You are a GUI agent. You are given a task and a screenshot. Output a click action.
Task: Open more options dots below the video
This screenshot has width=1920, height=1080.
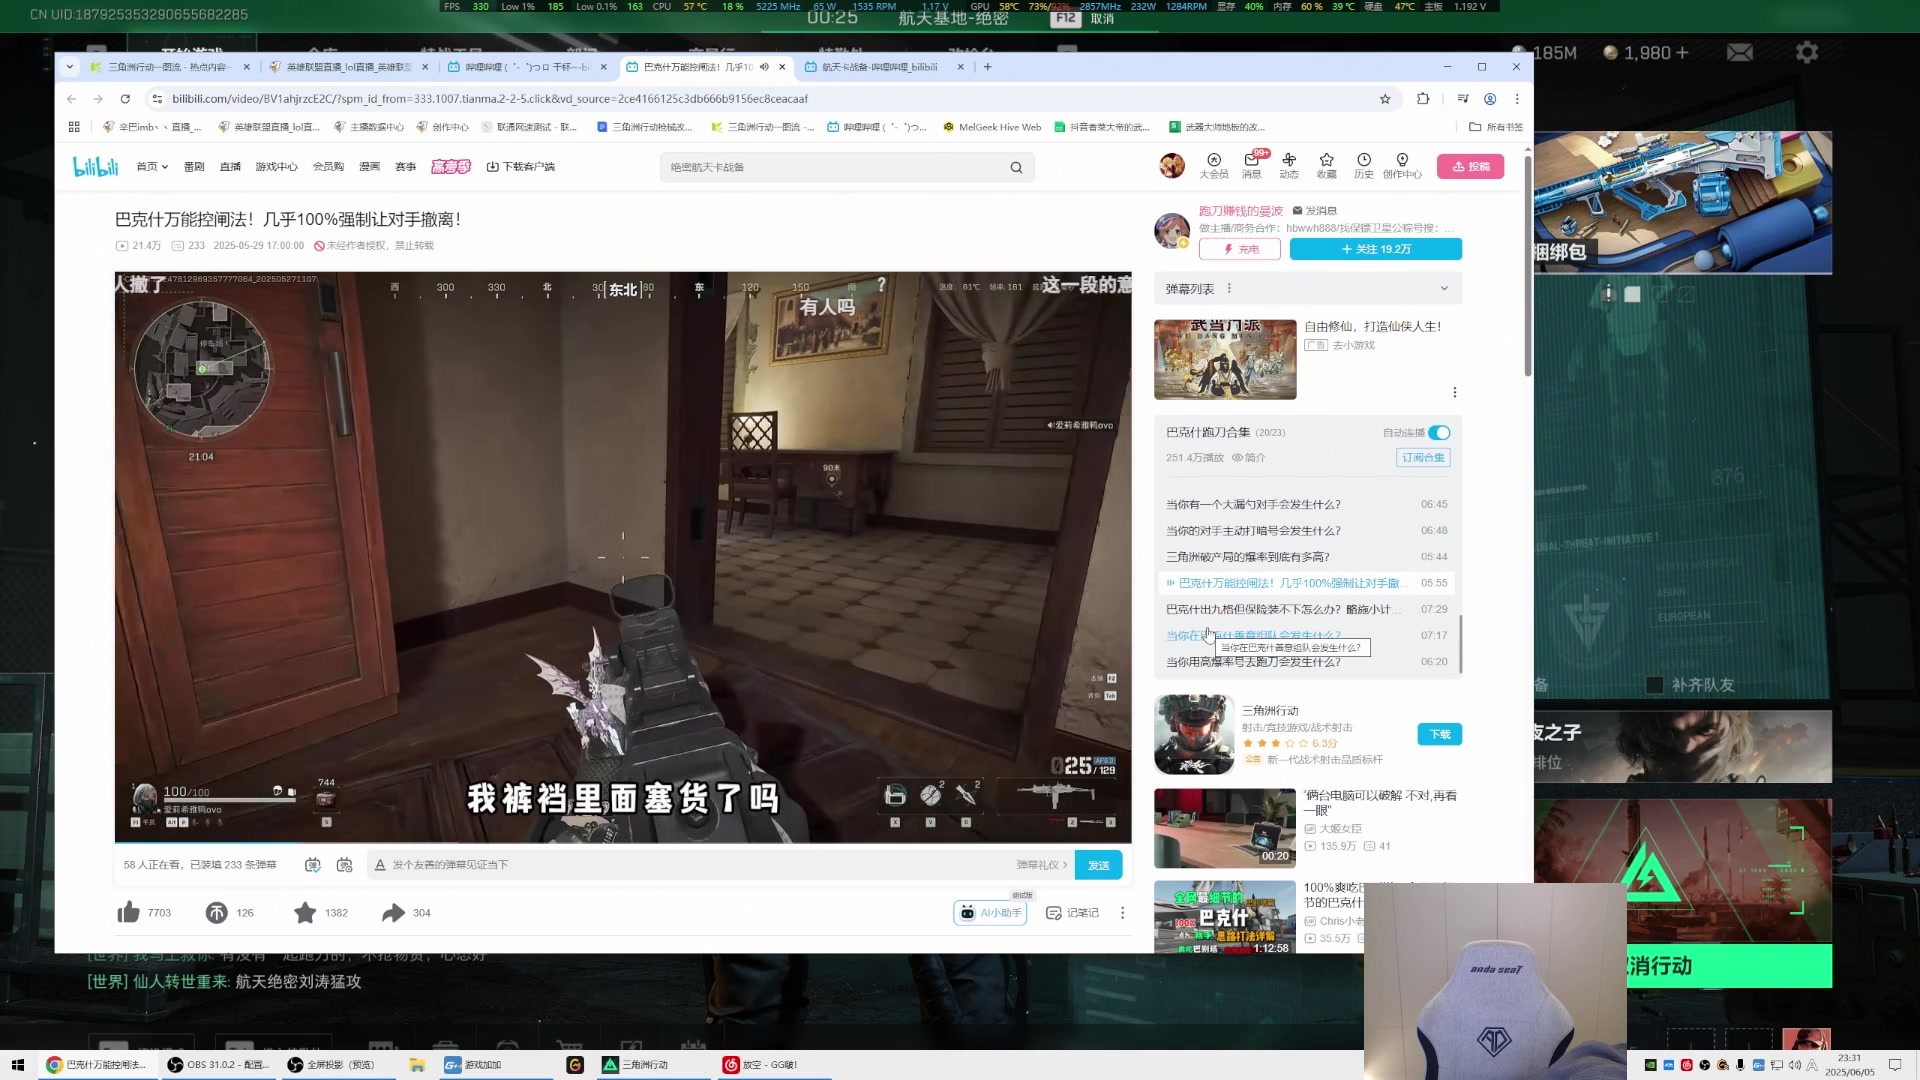click(1122, 913)
